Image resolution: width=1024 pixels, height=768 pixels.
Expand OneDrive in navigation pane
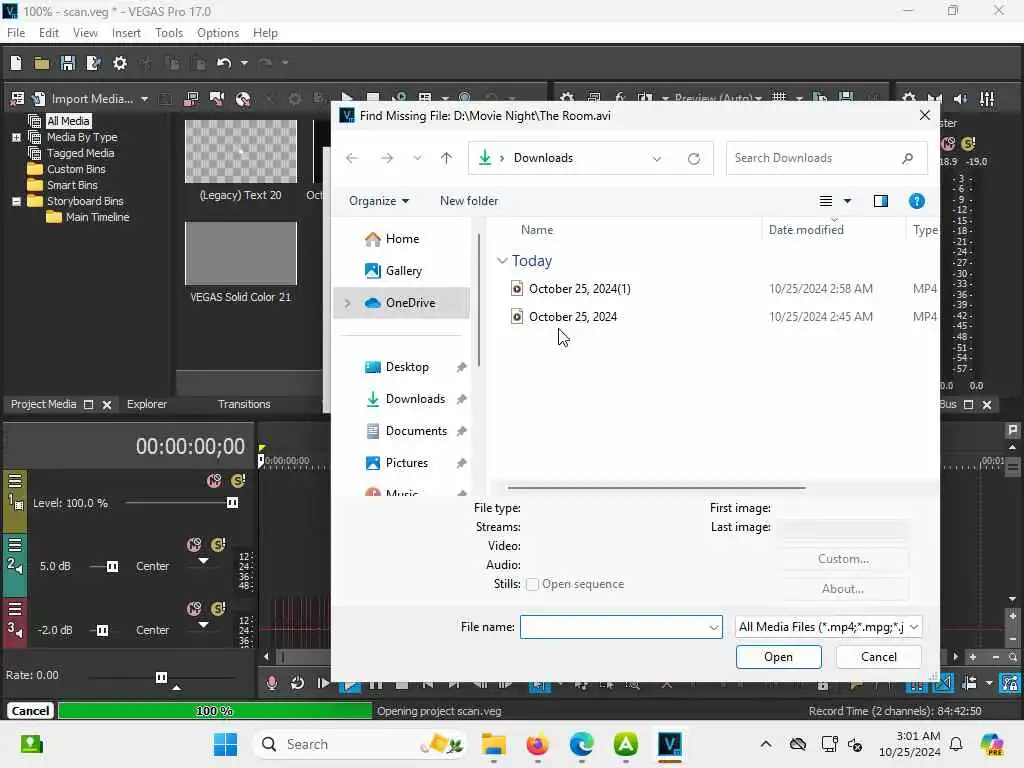click(x=347, y=303)
